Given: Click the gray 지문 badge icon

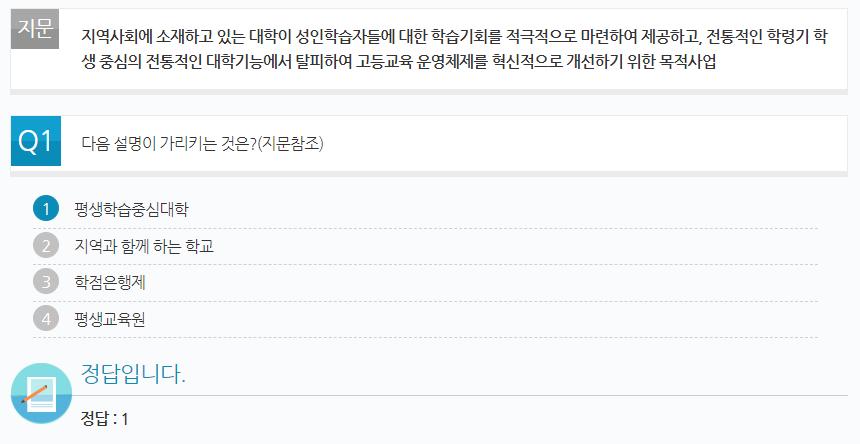Looking at the screenshot, I should [x=35, y=29].
